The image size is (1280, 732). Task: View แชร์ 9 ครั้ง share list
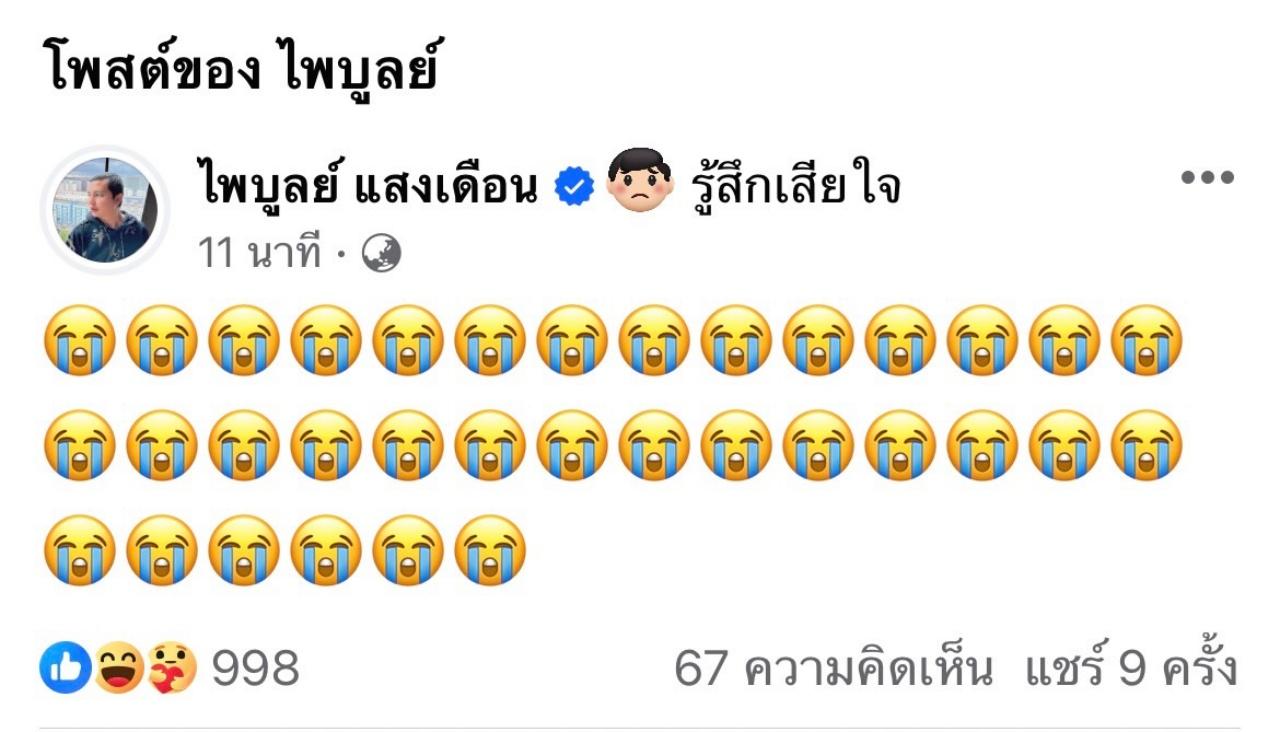(x=1131, y=668)
